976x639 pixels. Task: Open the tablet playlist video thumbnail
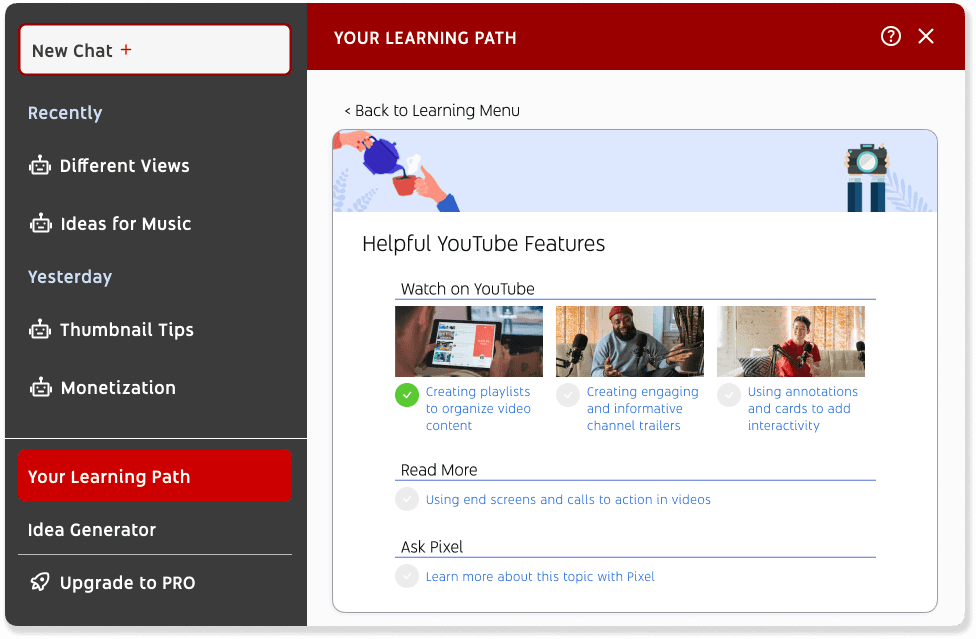469,341
